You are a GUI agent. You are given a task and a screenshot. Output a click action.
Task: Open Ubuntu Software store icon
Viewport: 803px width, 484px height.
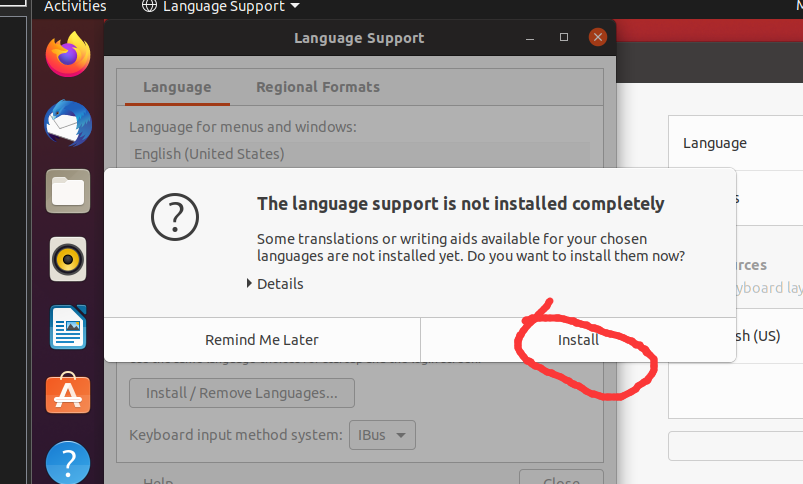click(68, 395)
